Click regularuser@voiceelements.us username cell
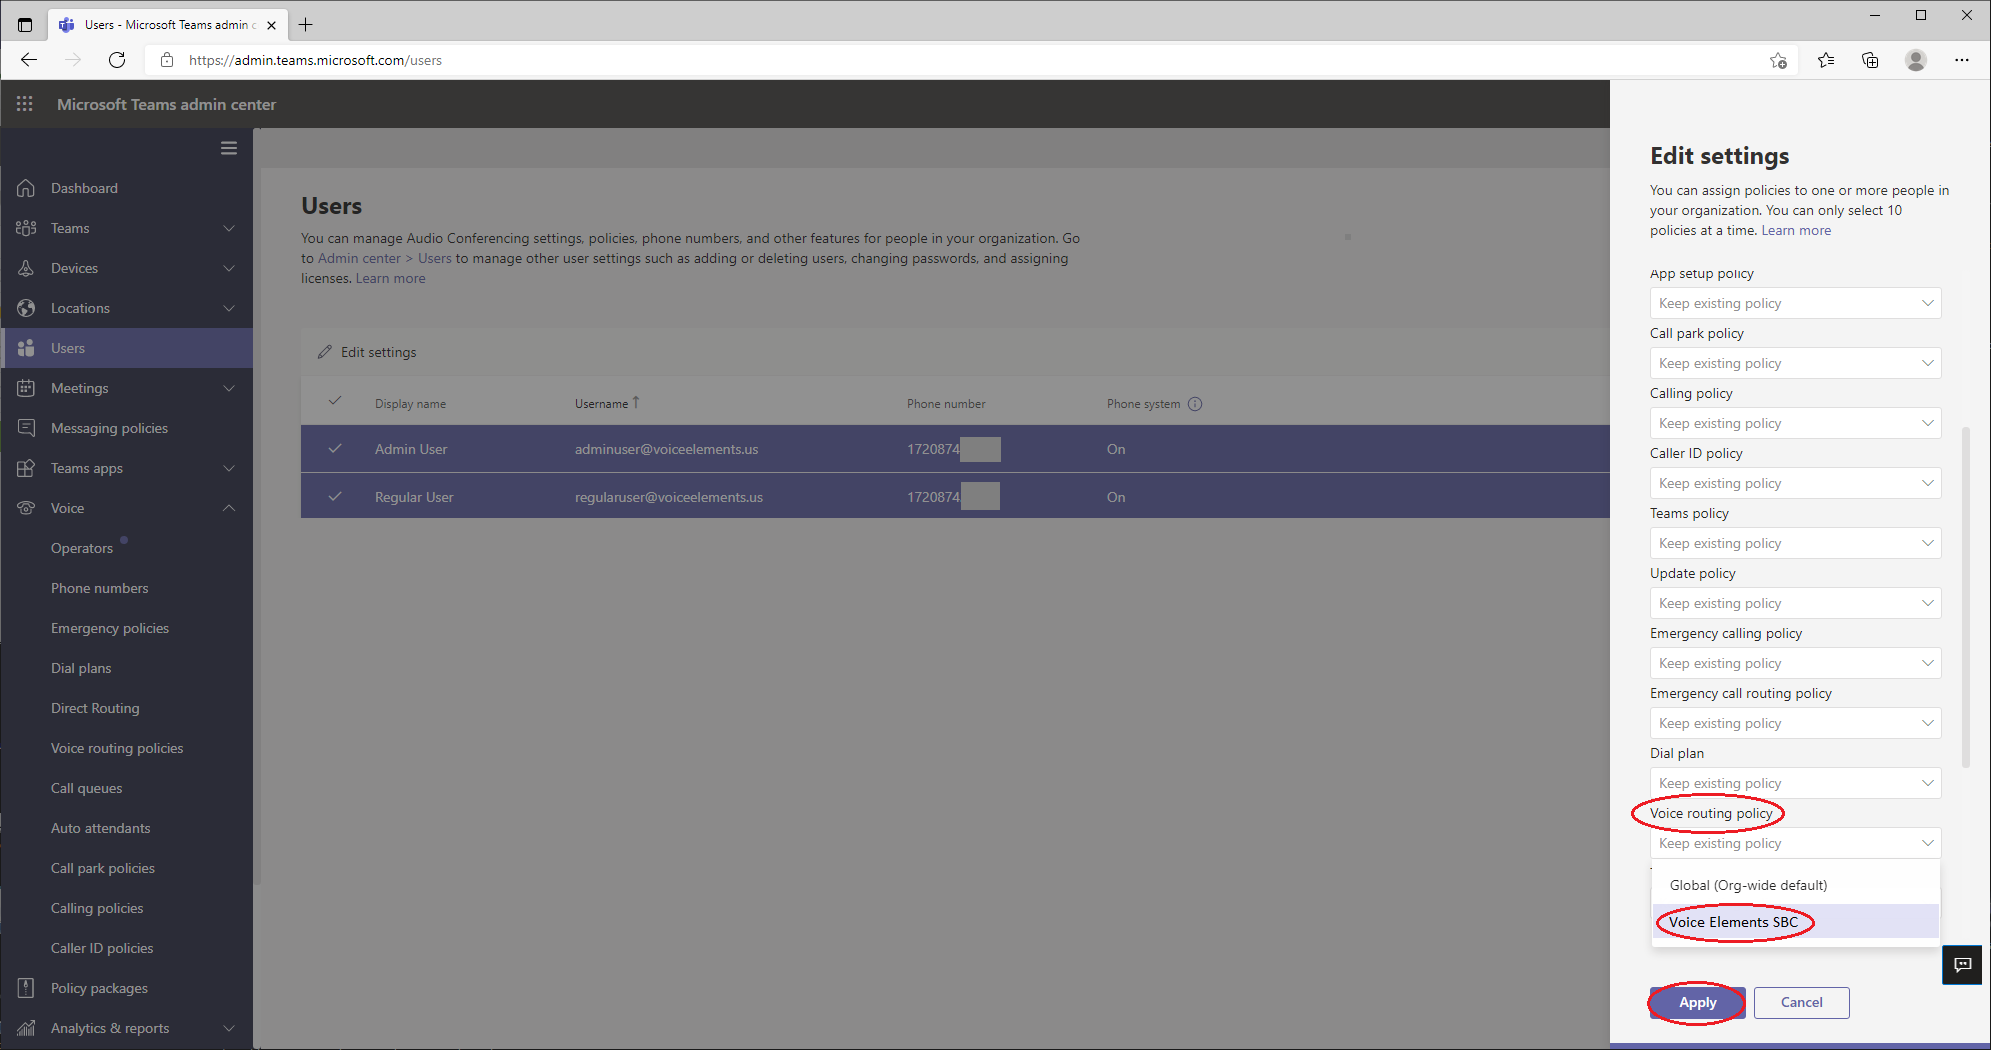The height and width of the screenshot is (1050, 1991). pos(668,497)
